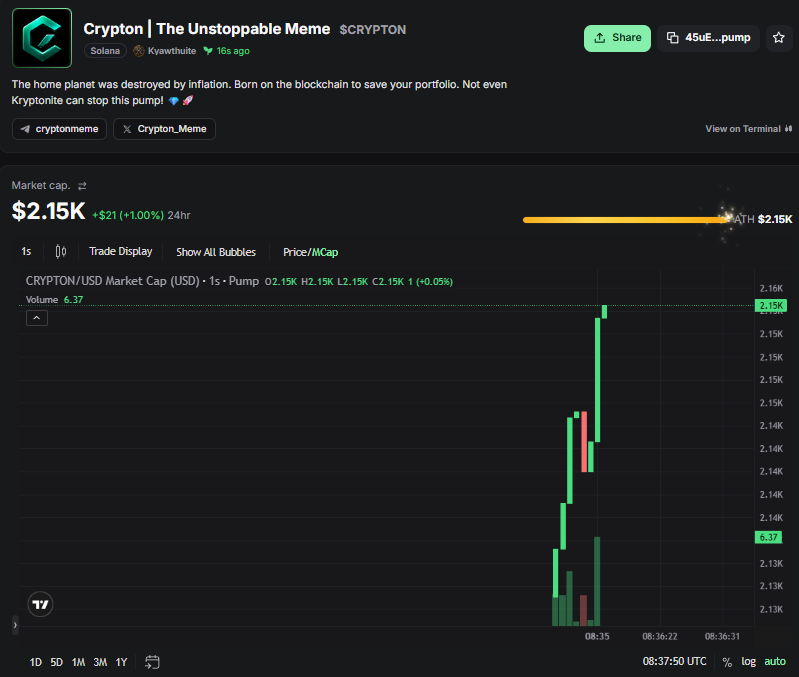Click the 2.15K current price label on axis
The width and height of the screenshot is (799, 677).
(771, 306)
